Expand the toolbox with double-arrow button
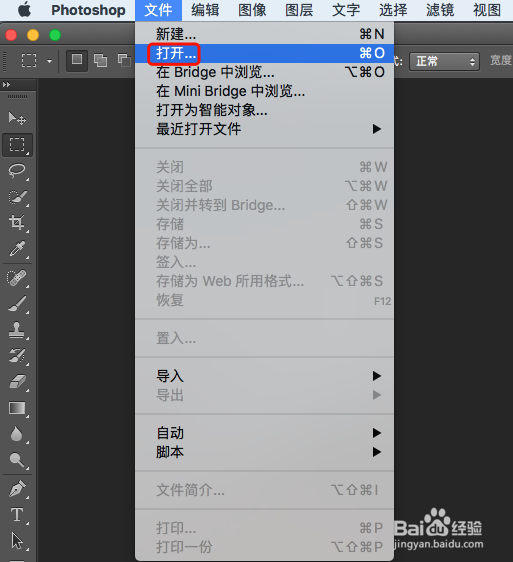This screenshot has width=513, height=562. [6, 85]
